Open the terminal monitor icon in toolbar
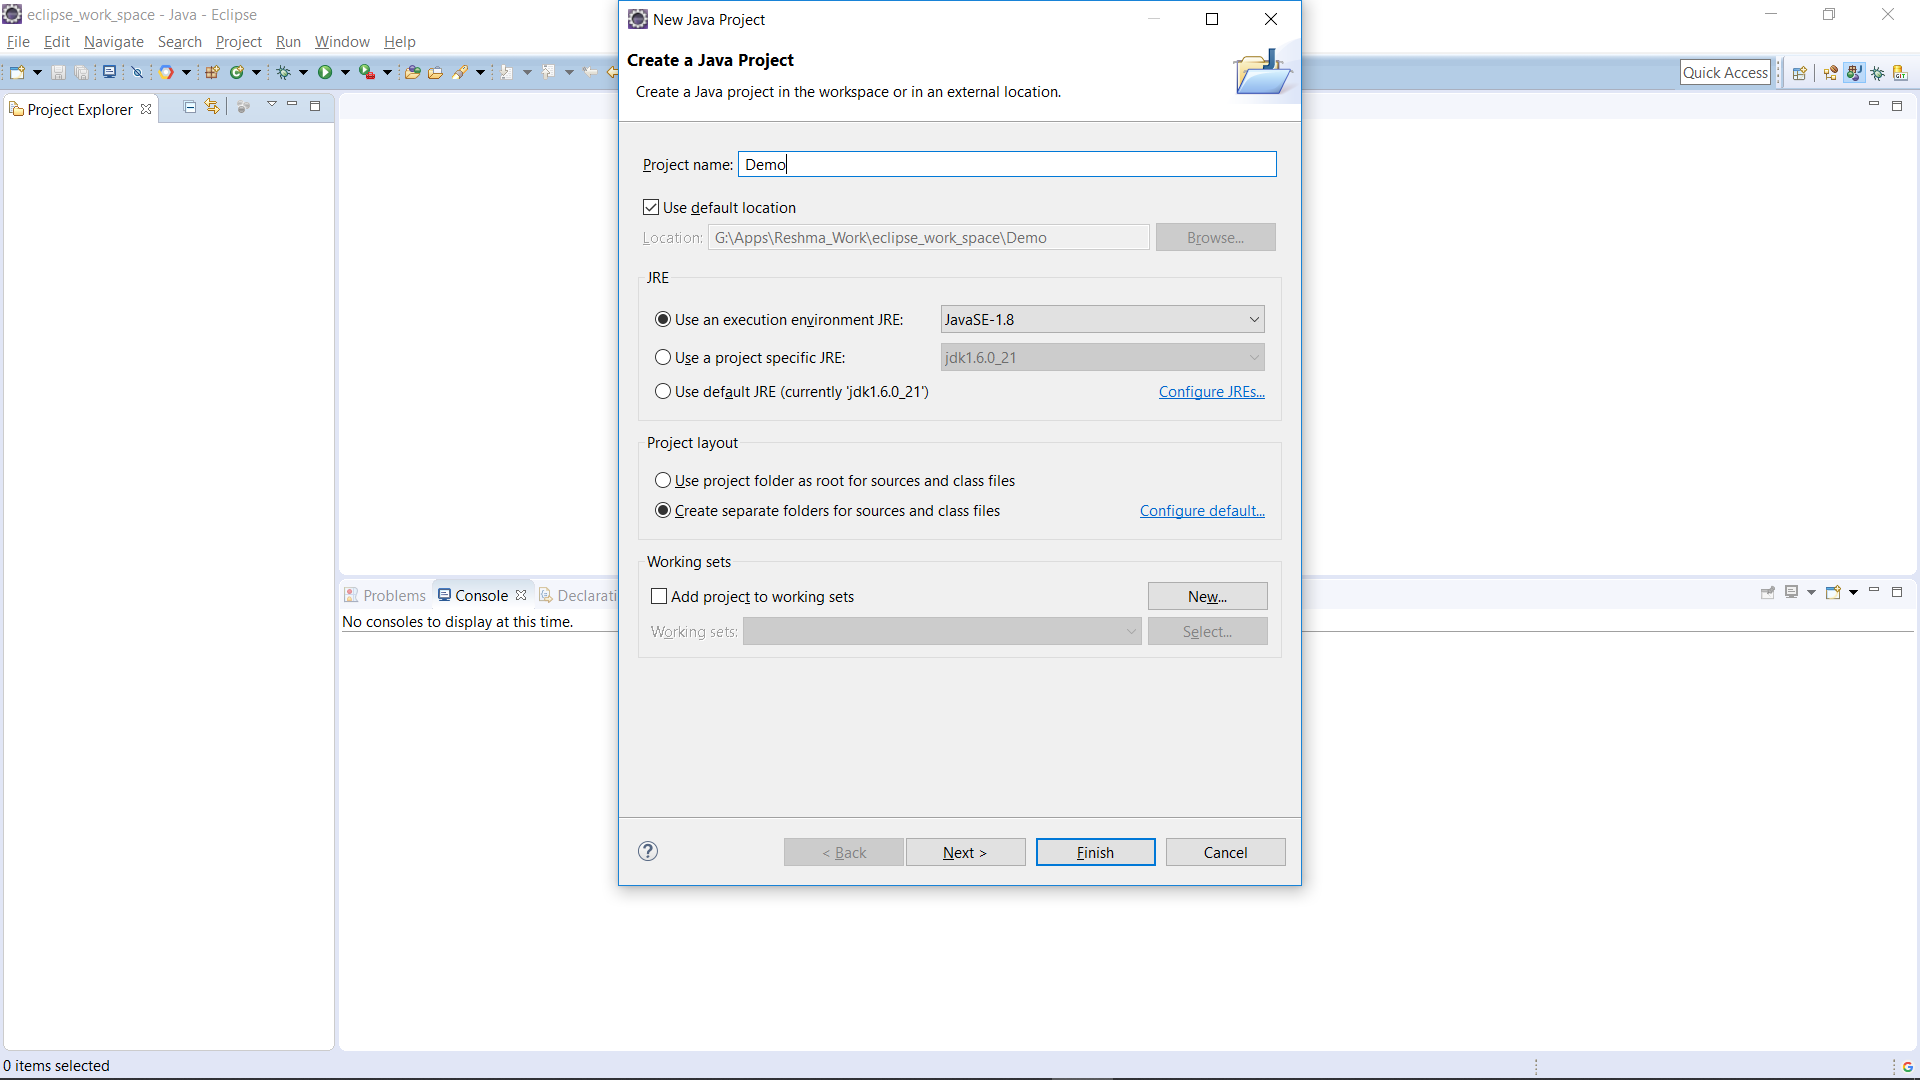1920x1080 pixels. [x=110, y=72]
